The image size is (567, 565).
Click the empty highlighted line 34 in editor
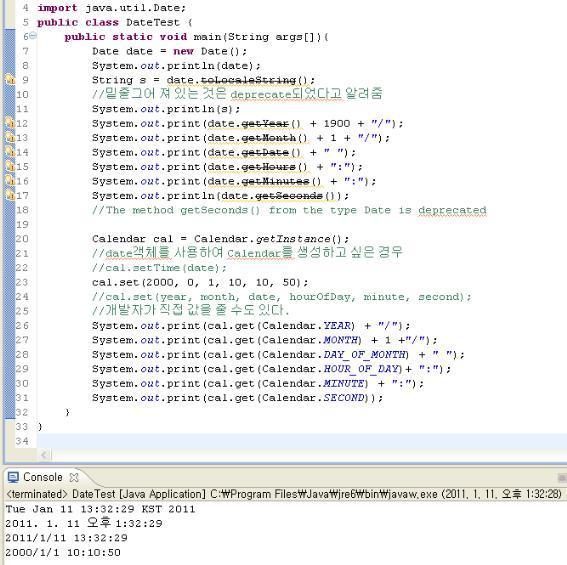coord(302,441)
